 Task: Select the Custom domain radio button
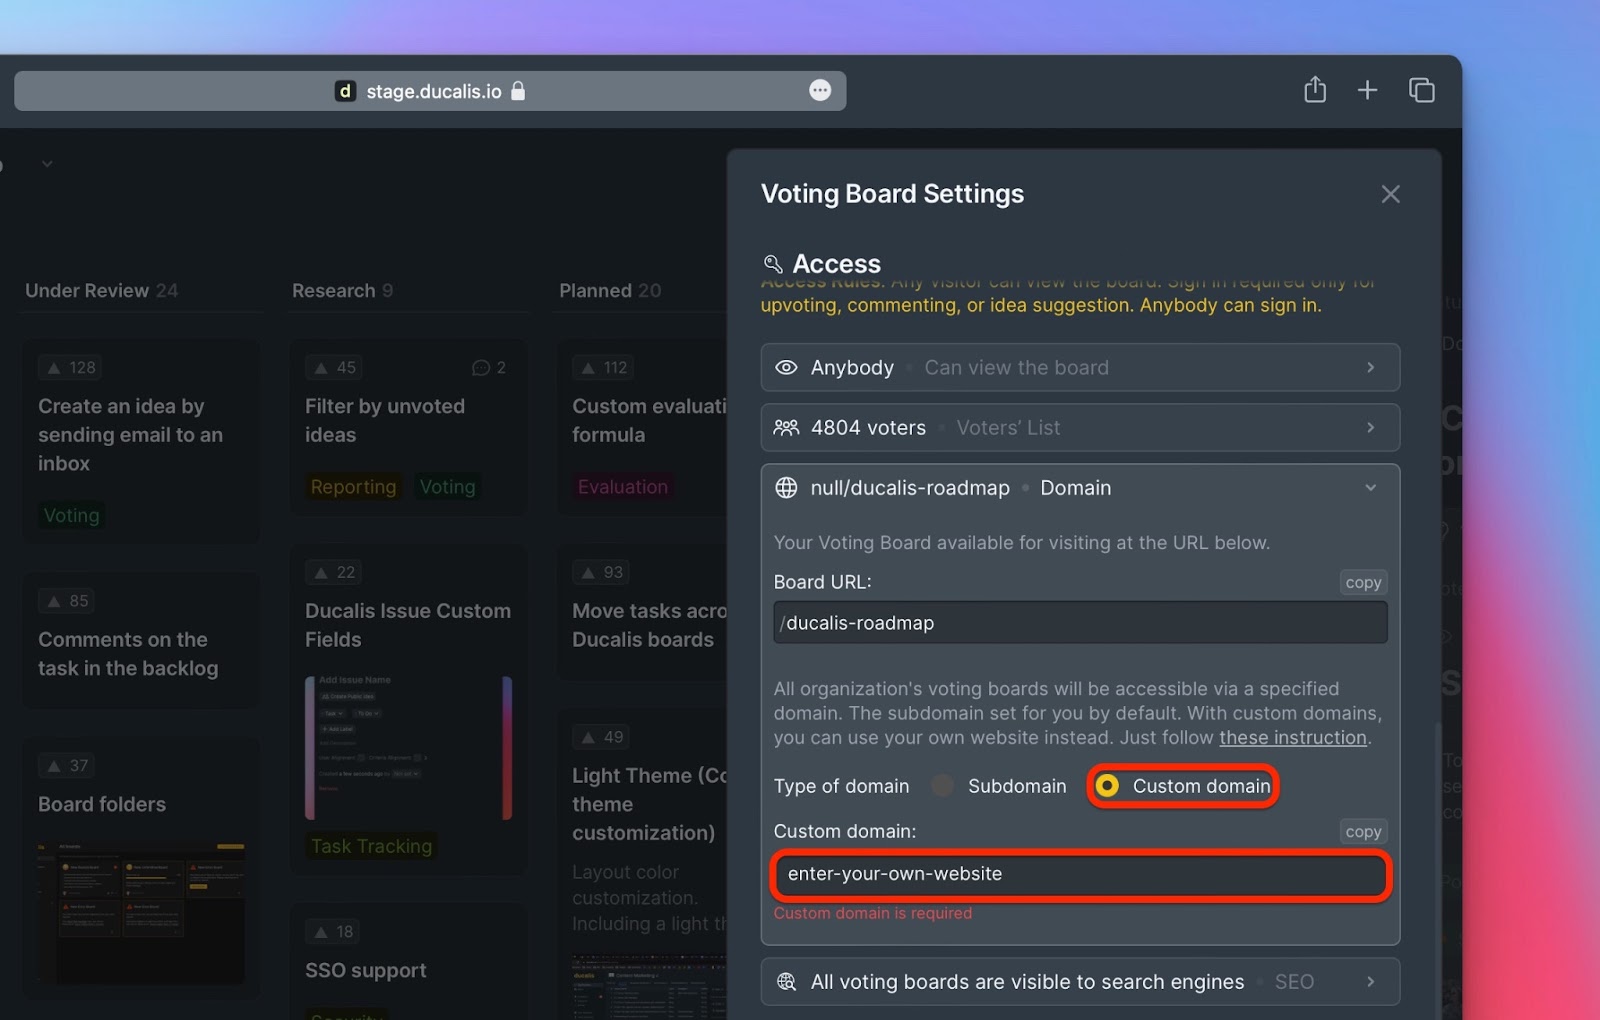(x=1107, y=786)
